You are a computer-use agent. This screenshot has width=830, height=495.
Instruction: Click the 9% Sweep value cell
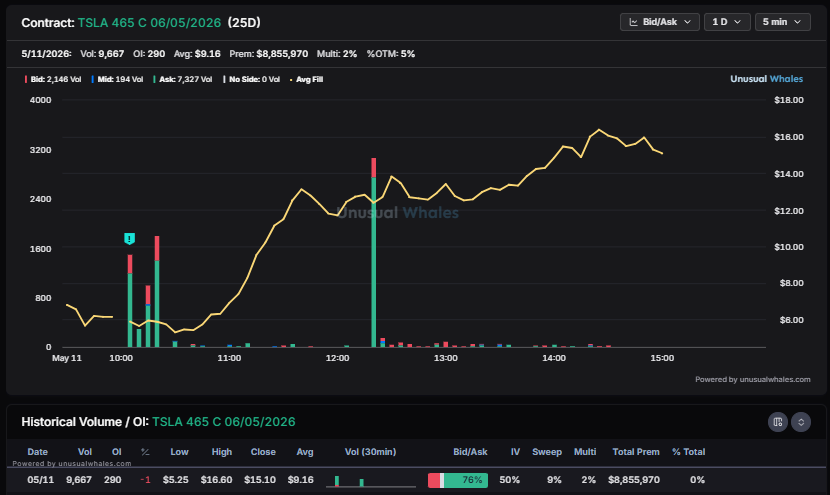(554, 480)
